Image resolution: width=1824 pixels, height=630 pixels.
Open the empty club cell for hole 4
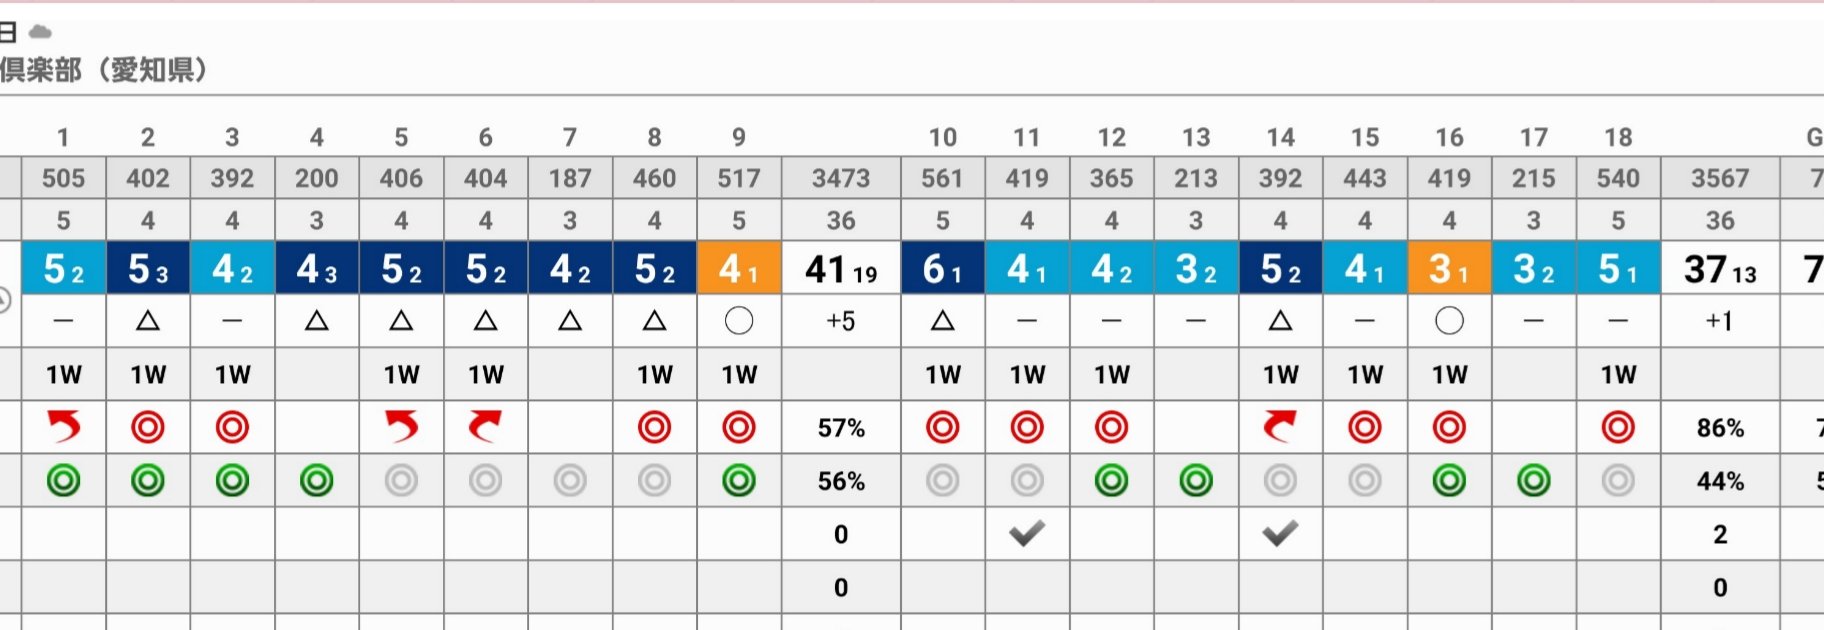317,375
